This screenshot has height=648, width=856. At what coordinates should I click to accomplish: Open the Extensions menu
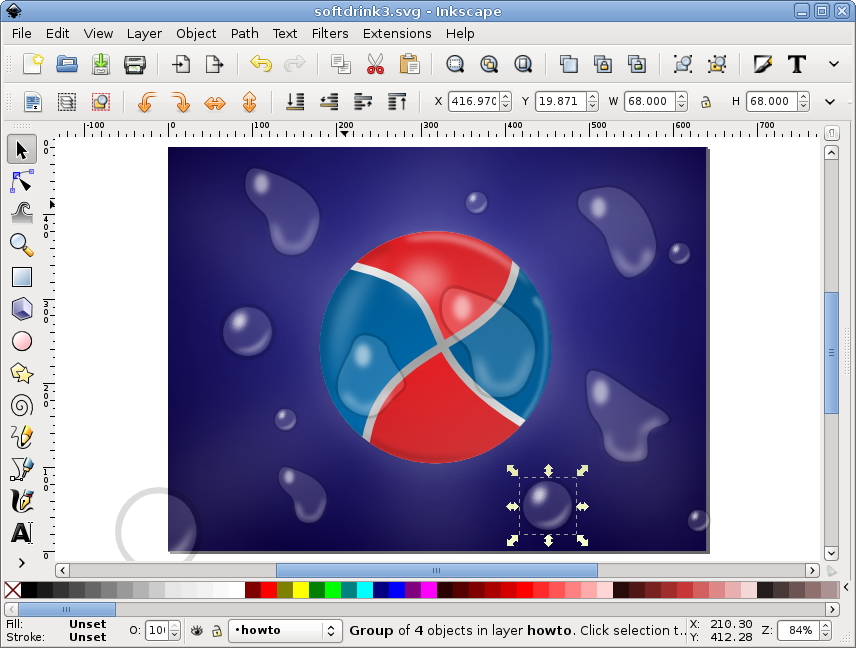pyautogui.click(x=397, y=33)
